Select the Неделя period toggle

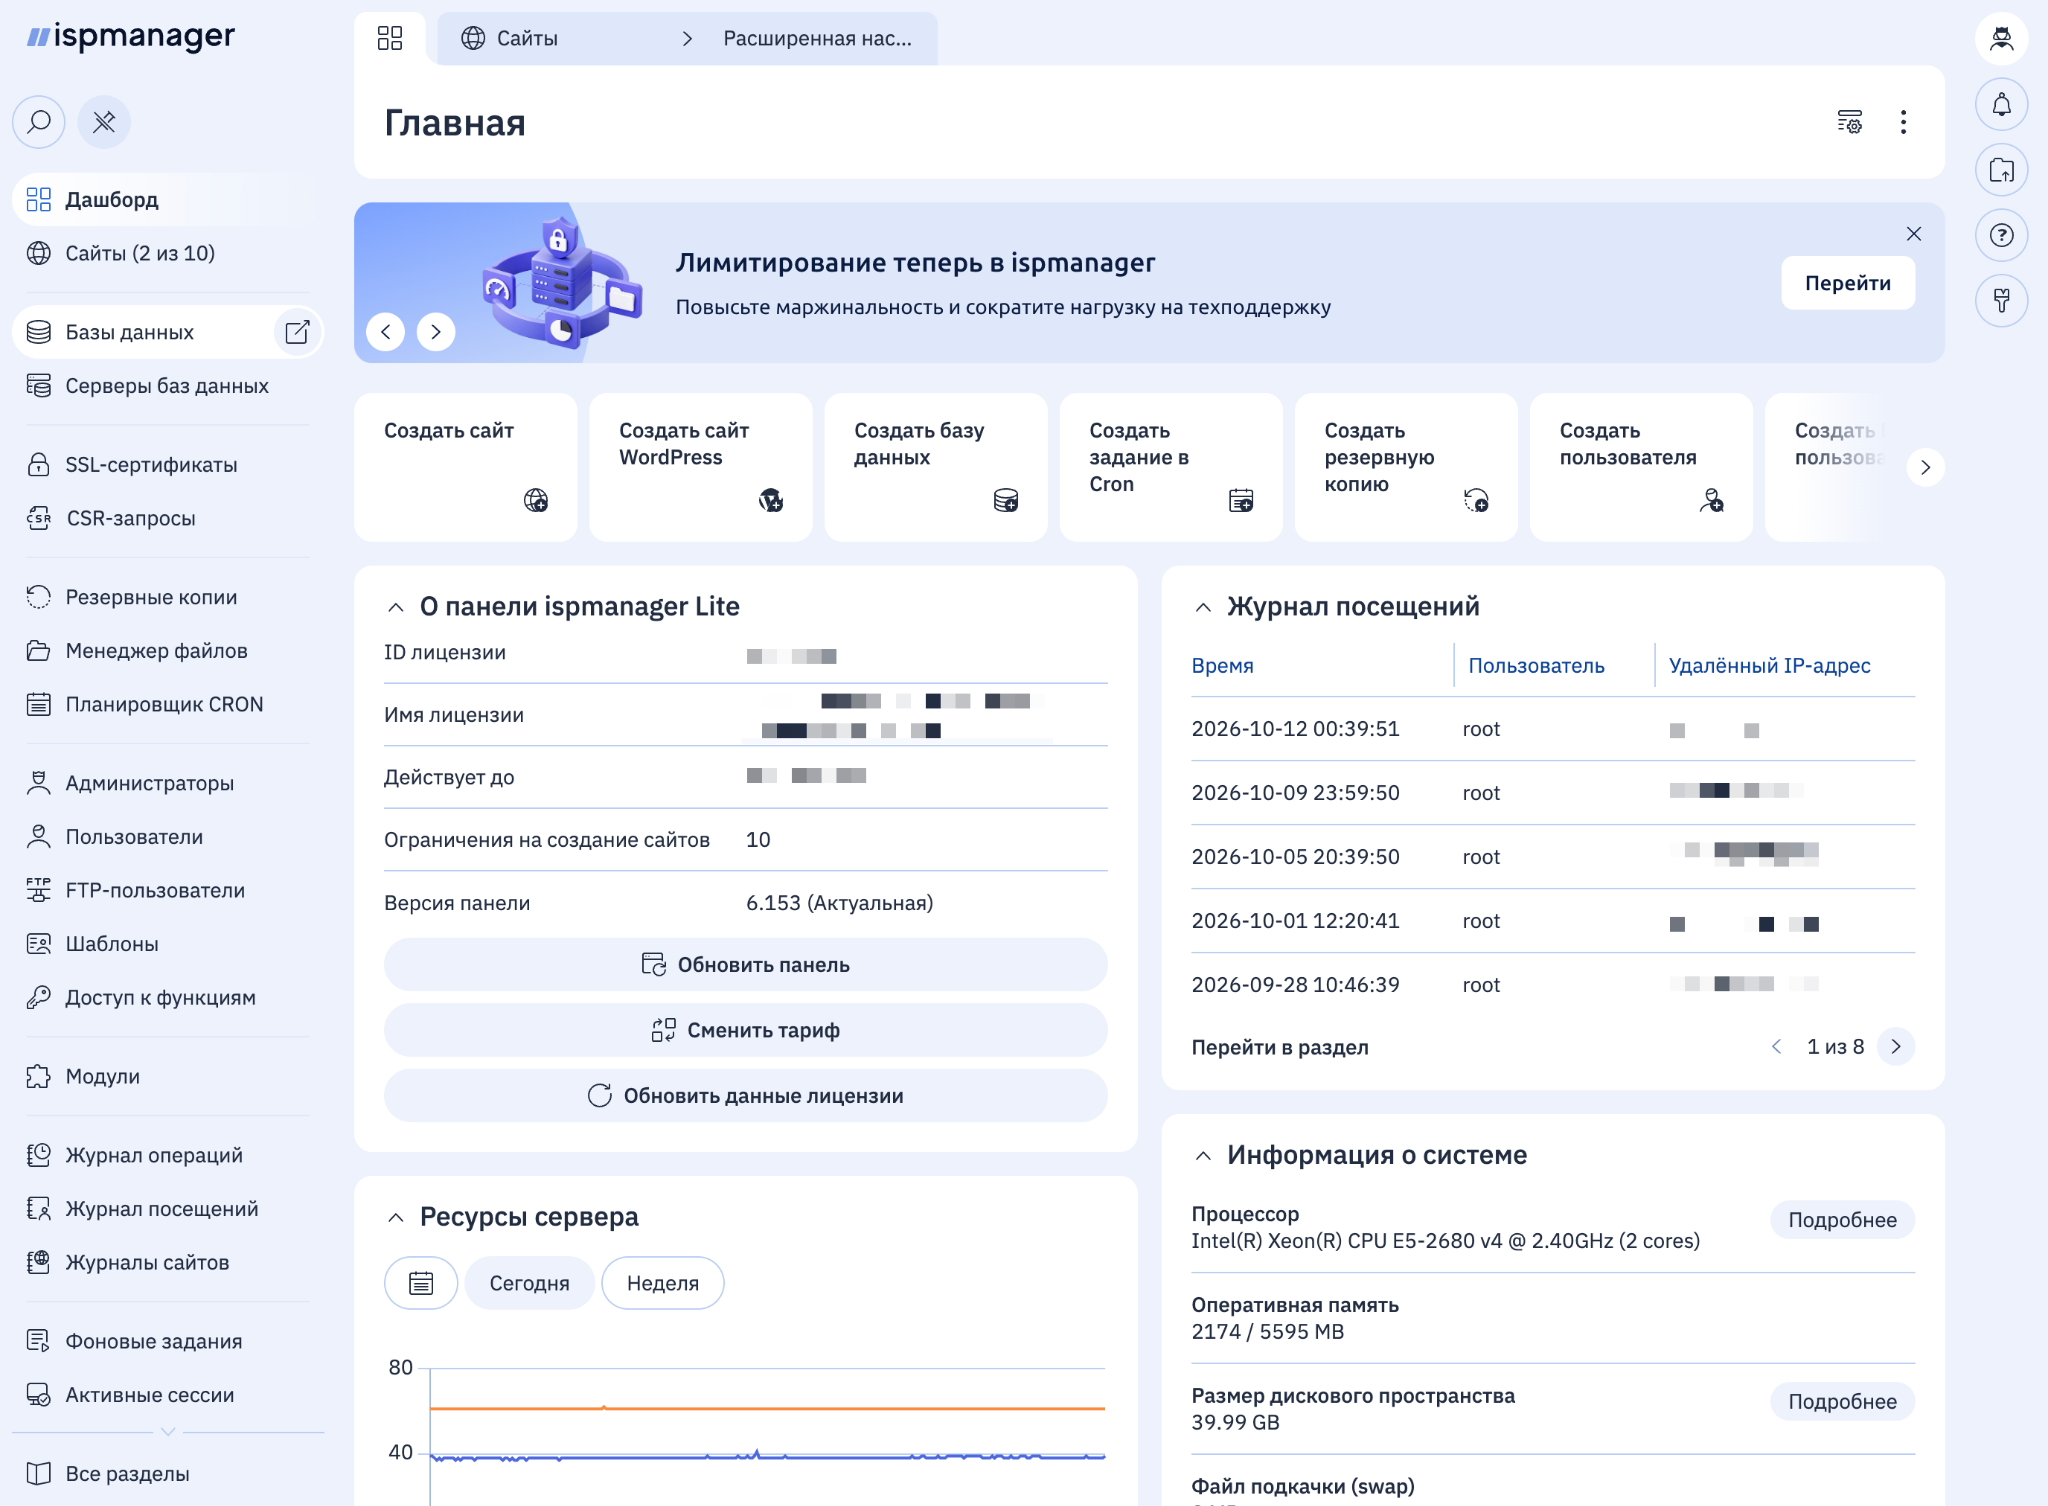click(x=663, y=1283)
